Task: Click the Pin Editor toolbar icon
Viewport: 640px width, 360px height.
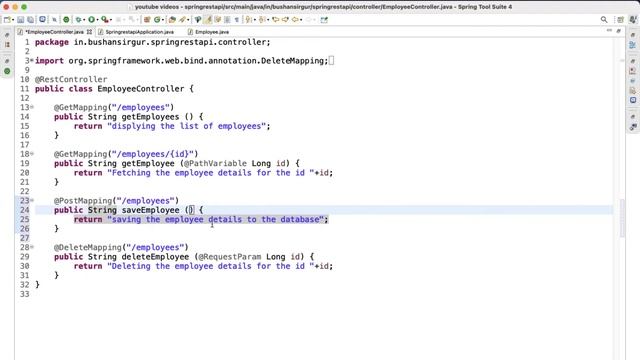Action: click(324, 20)
